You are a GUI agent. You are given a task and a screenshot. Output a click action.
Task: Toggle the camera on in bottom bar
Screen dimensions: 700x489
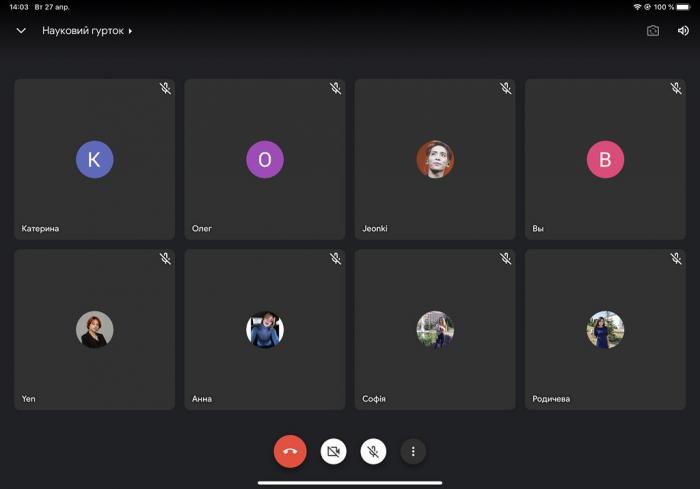[x=333, y=452]
